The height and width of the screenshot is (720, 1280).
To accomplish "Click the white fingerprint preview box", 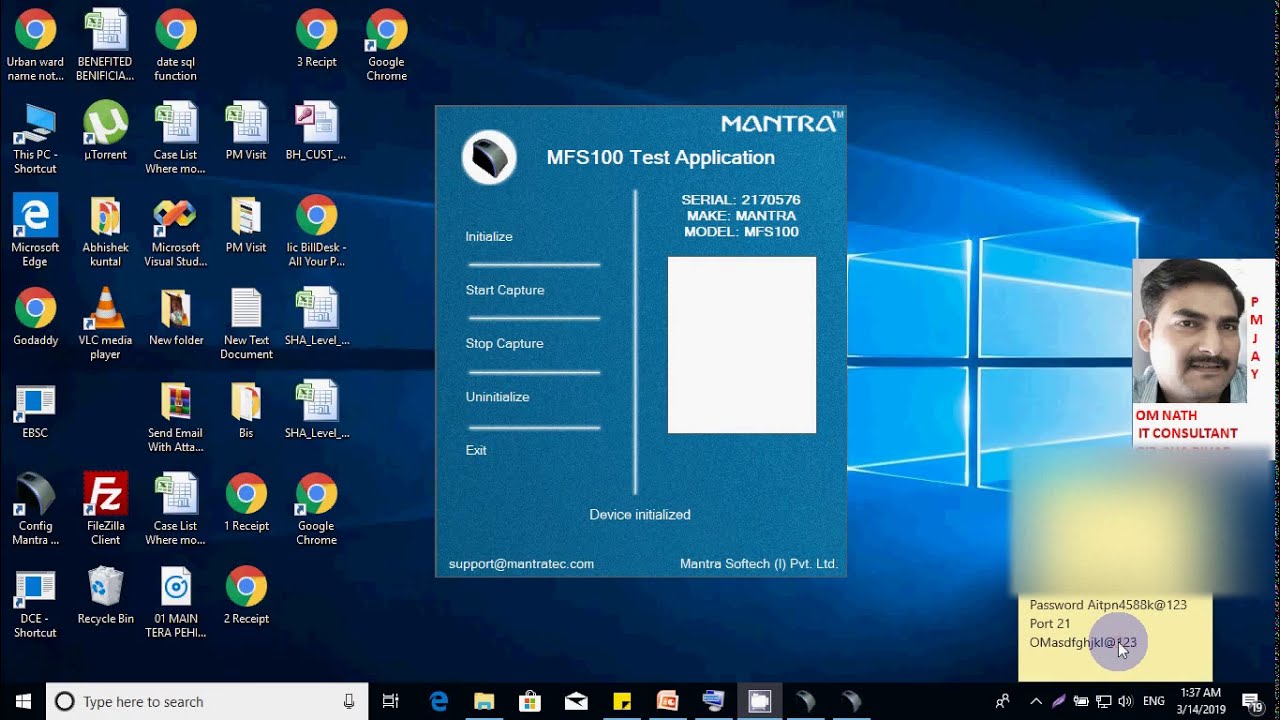I will click(742, 345).
